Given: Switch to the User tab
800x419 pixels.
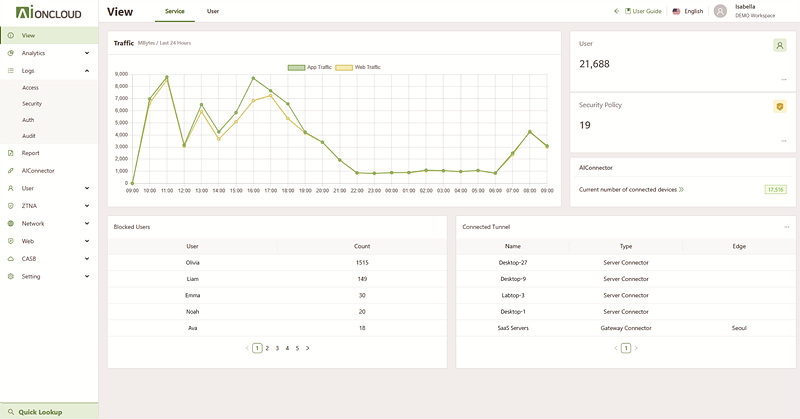Looking at the screenshot, I should [213, 11].
